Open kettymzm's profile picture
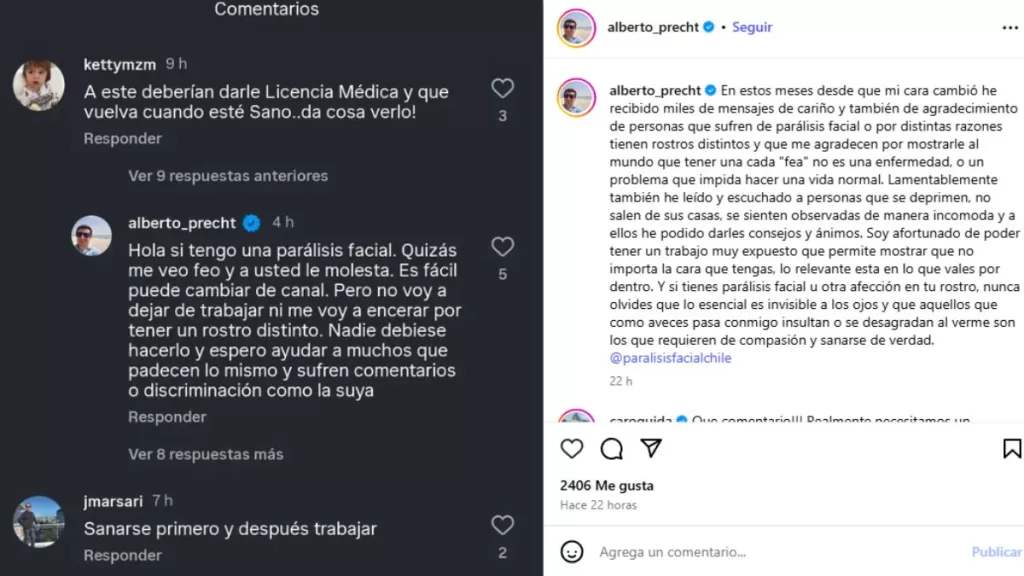Screen dimensions: 1024x576 [x=39, y=84]
